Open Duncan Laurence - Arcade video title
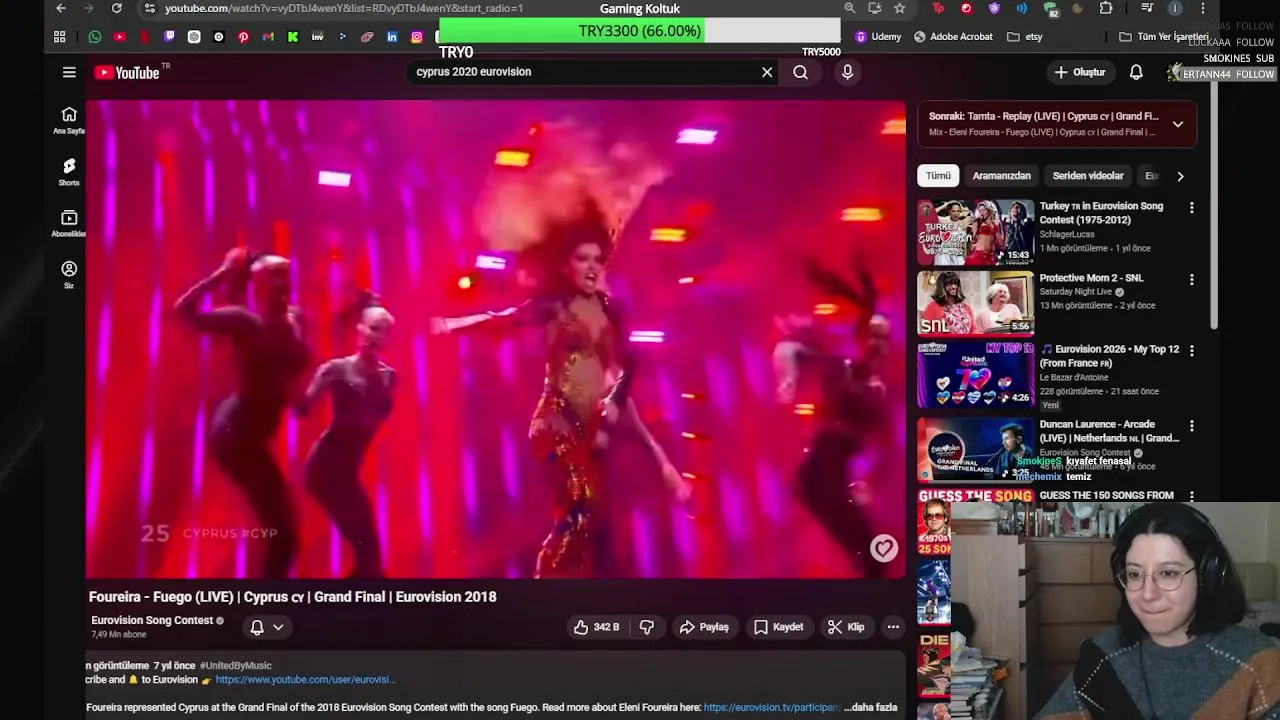 (1110, 431)
